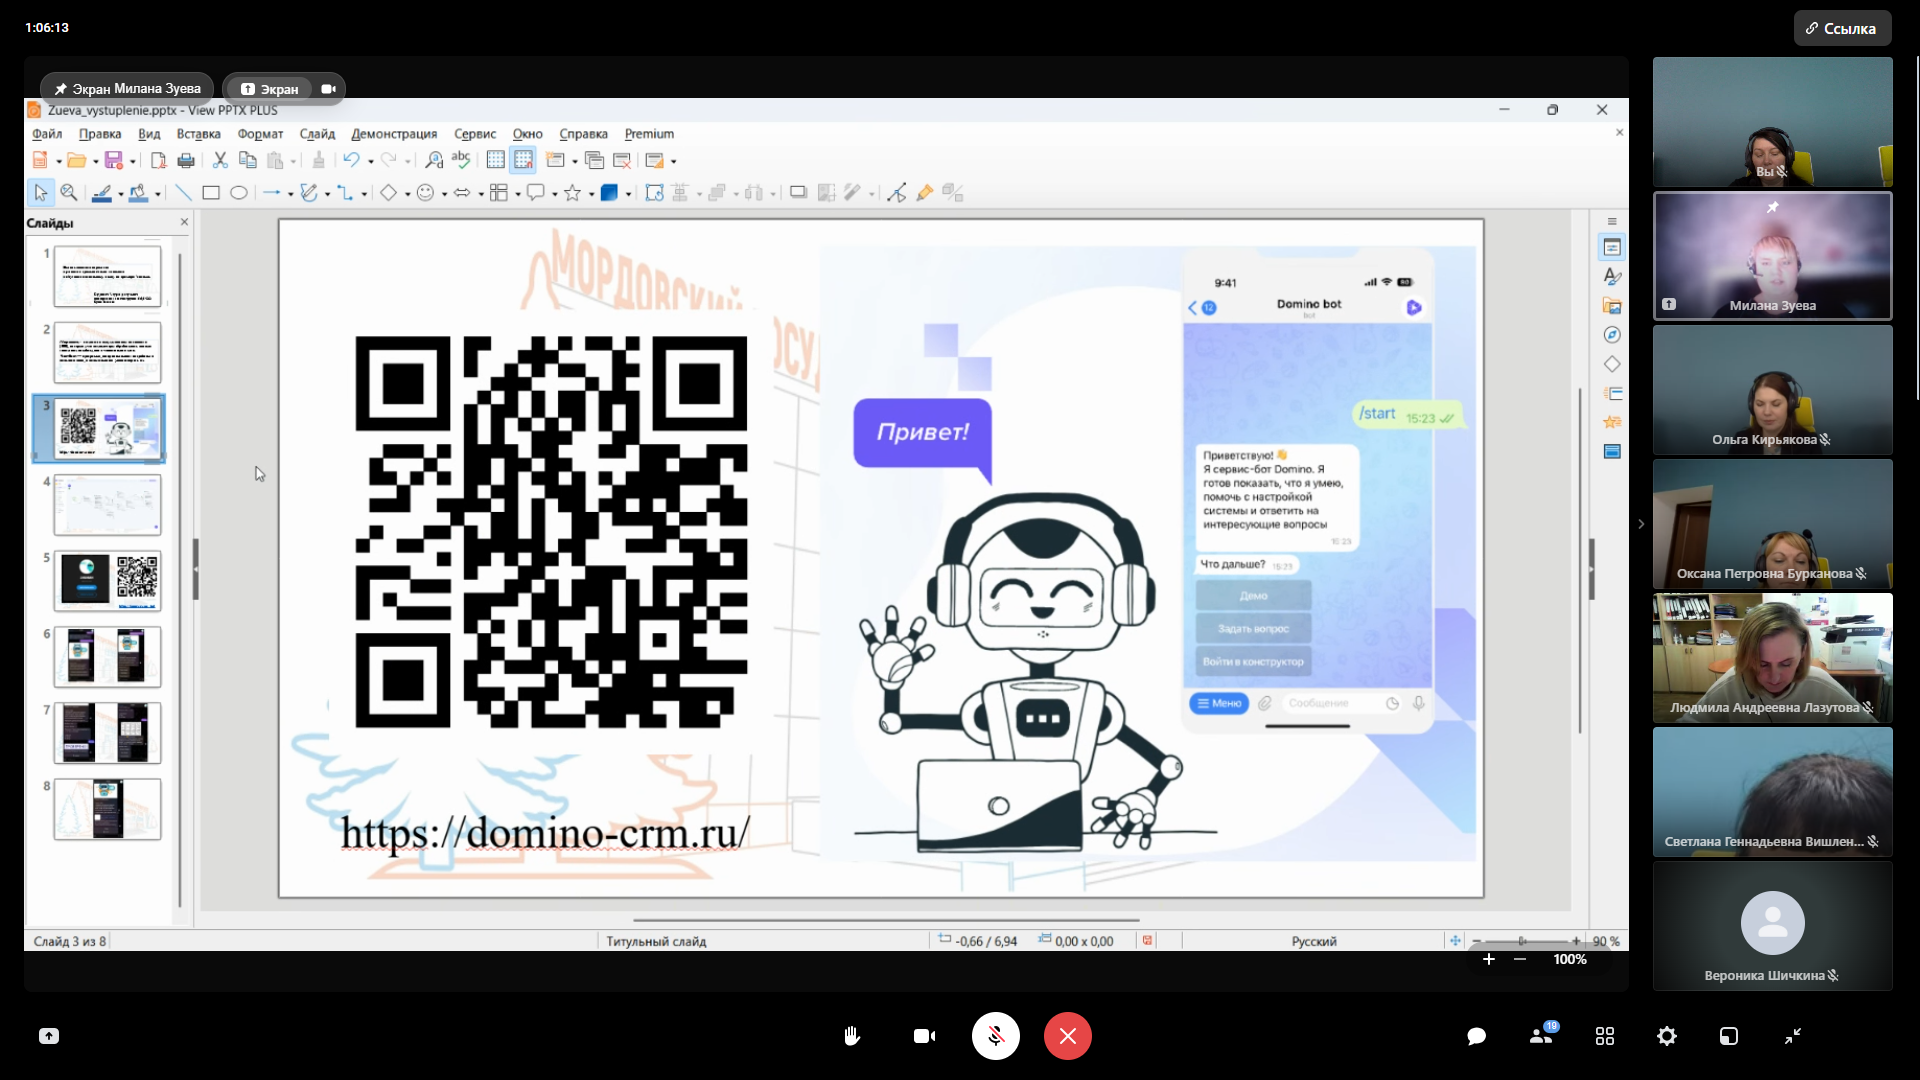Open the Properties sidebar deck
Viewport: 1920px width, 1080px height.
click(x=1612, y=247)
